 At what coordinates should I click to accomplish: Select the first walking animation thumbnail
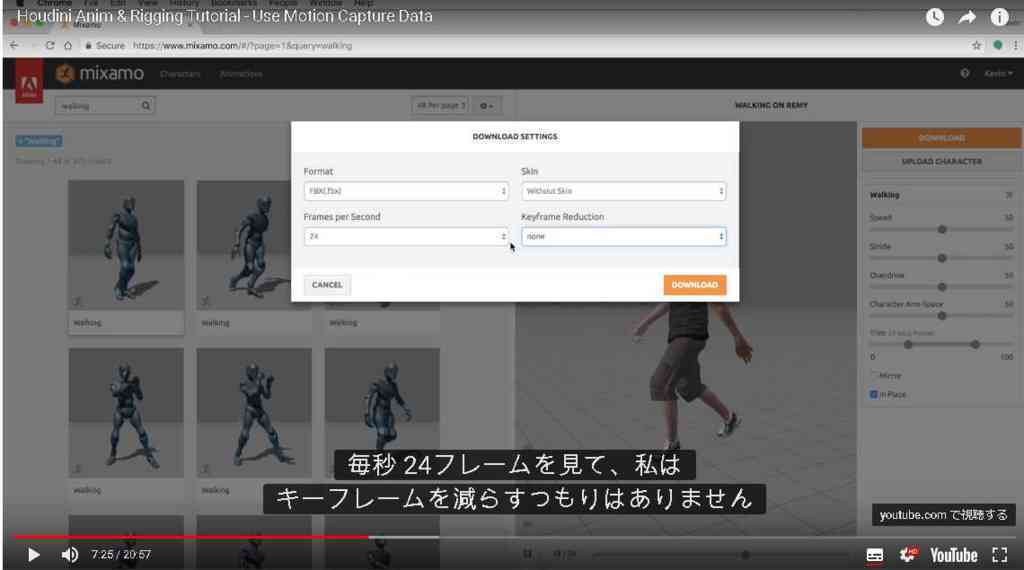pyautogui.click(x=126, y=245)
